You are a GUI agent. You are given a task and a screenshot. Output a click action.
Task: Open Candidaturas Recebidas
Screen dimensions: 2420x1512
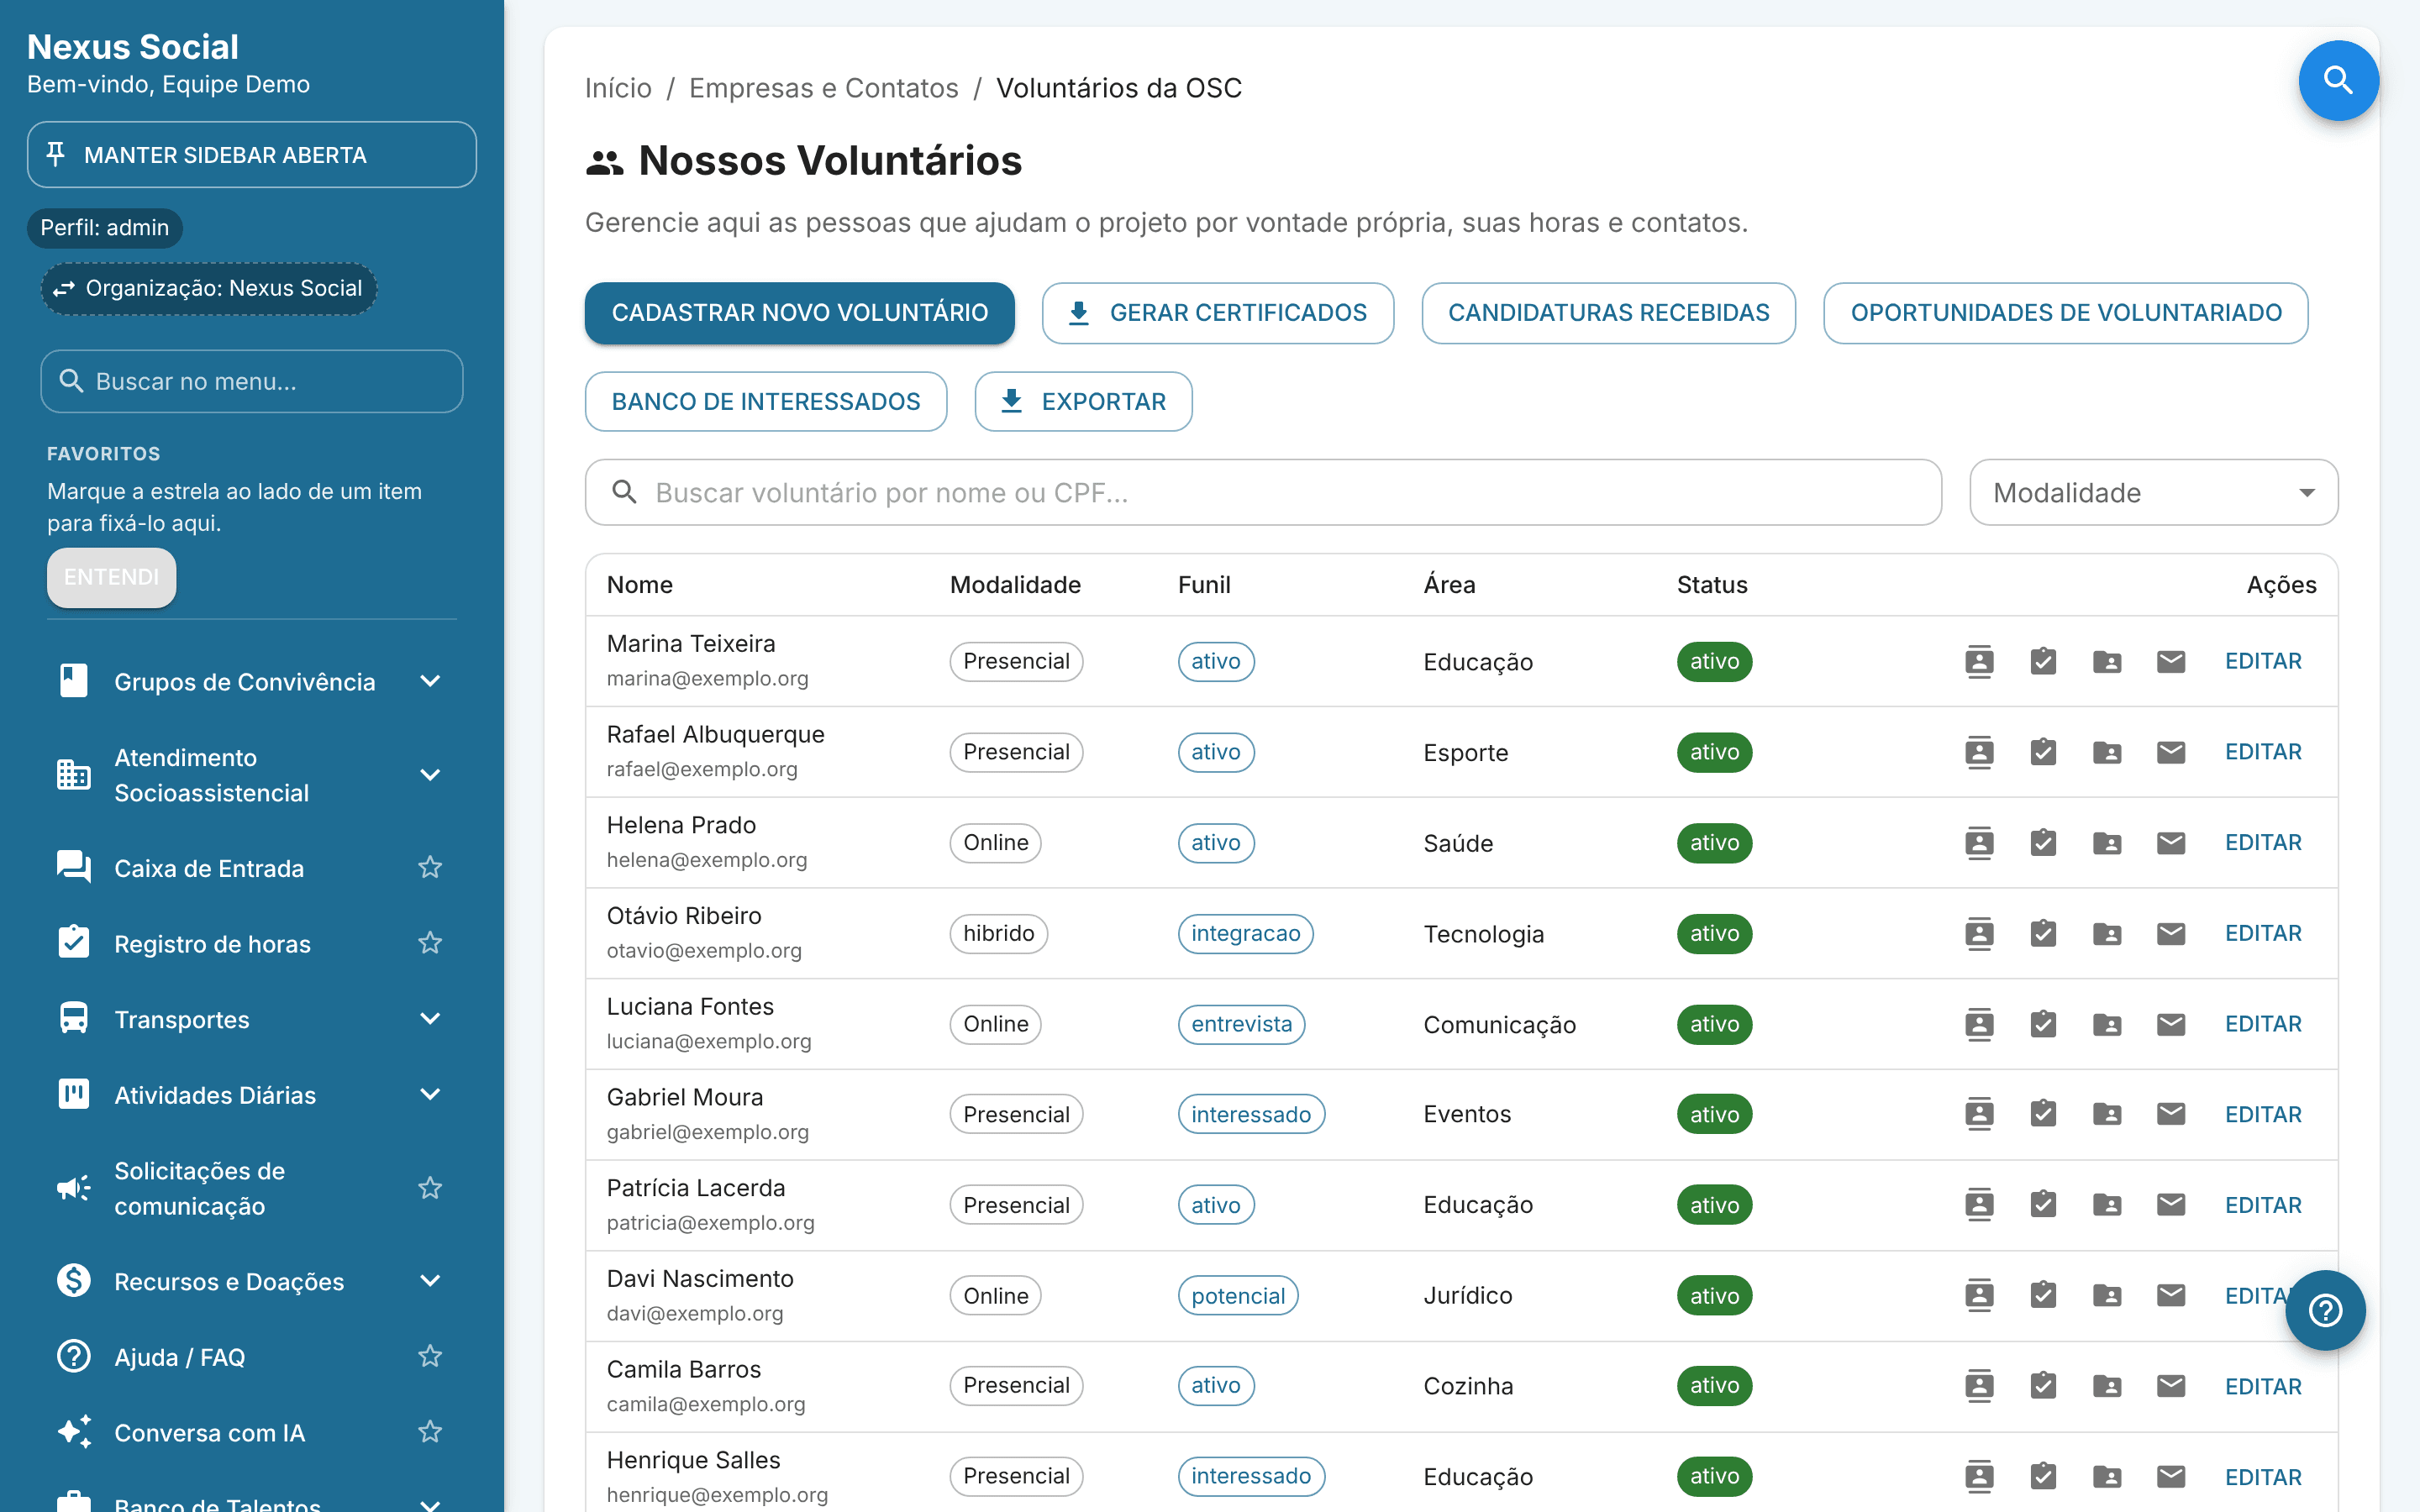click(x=1608, y=313)
